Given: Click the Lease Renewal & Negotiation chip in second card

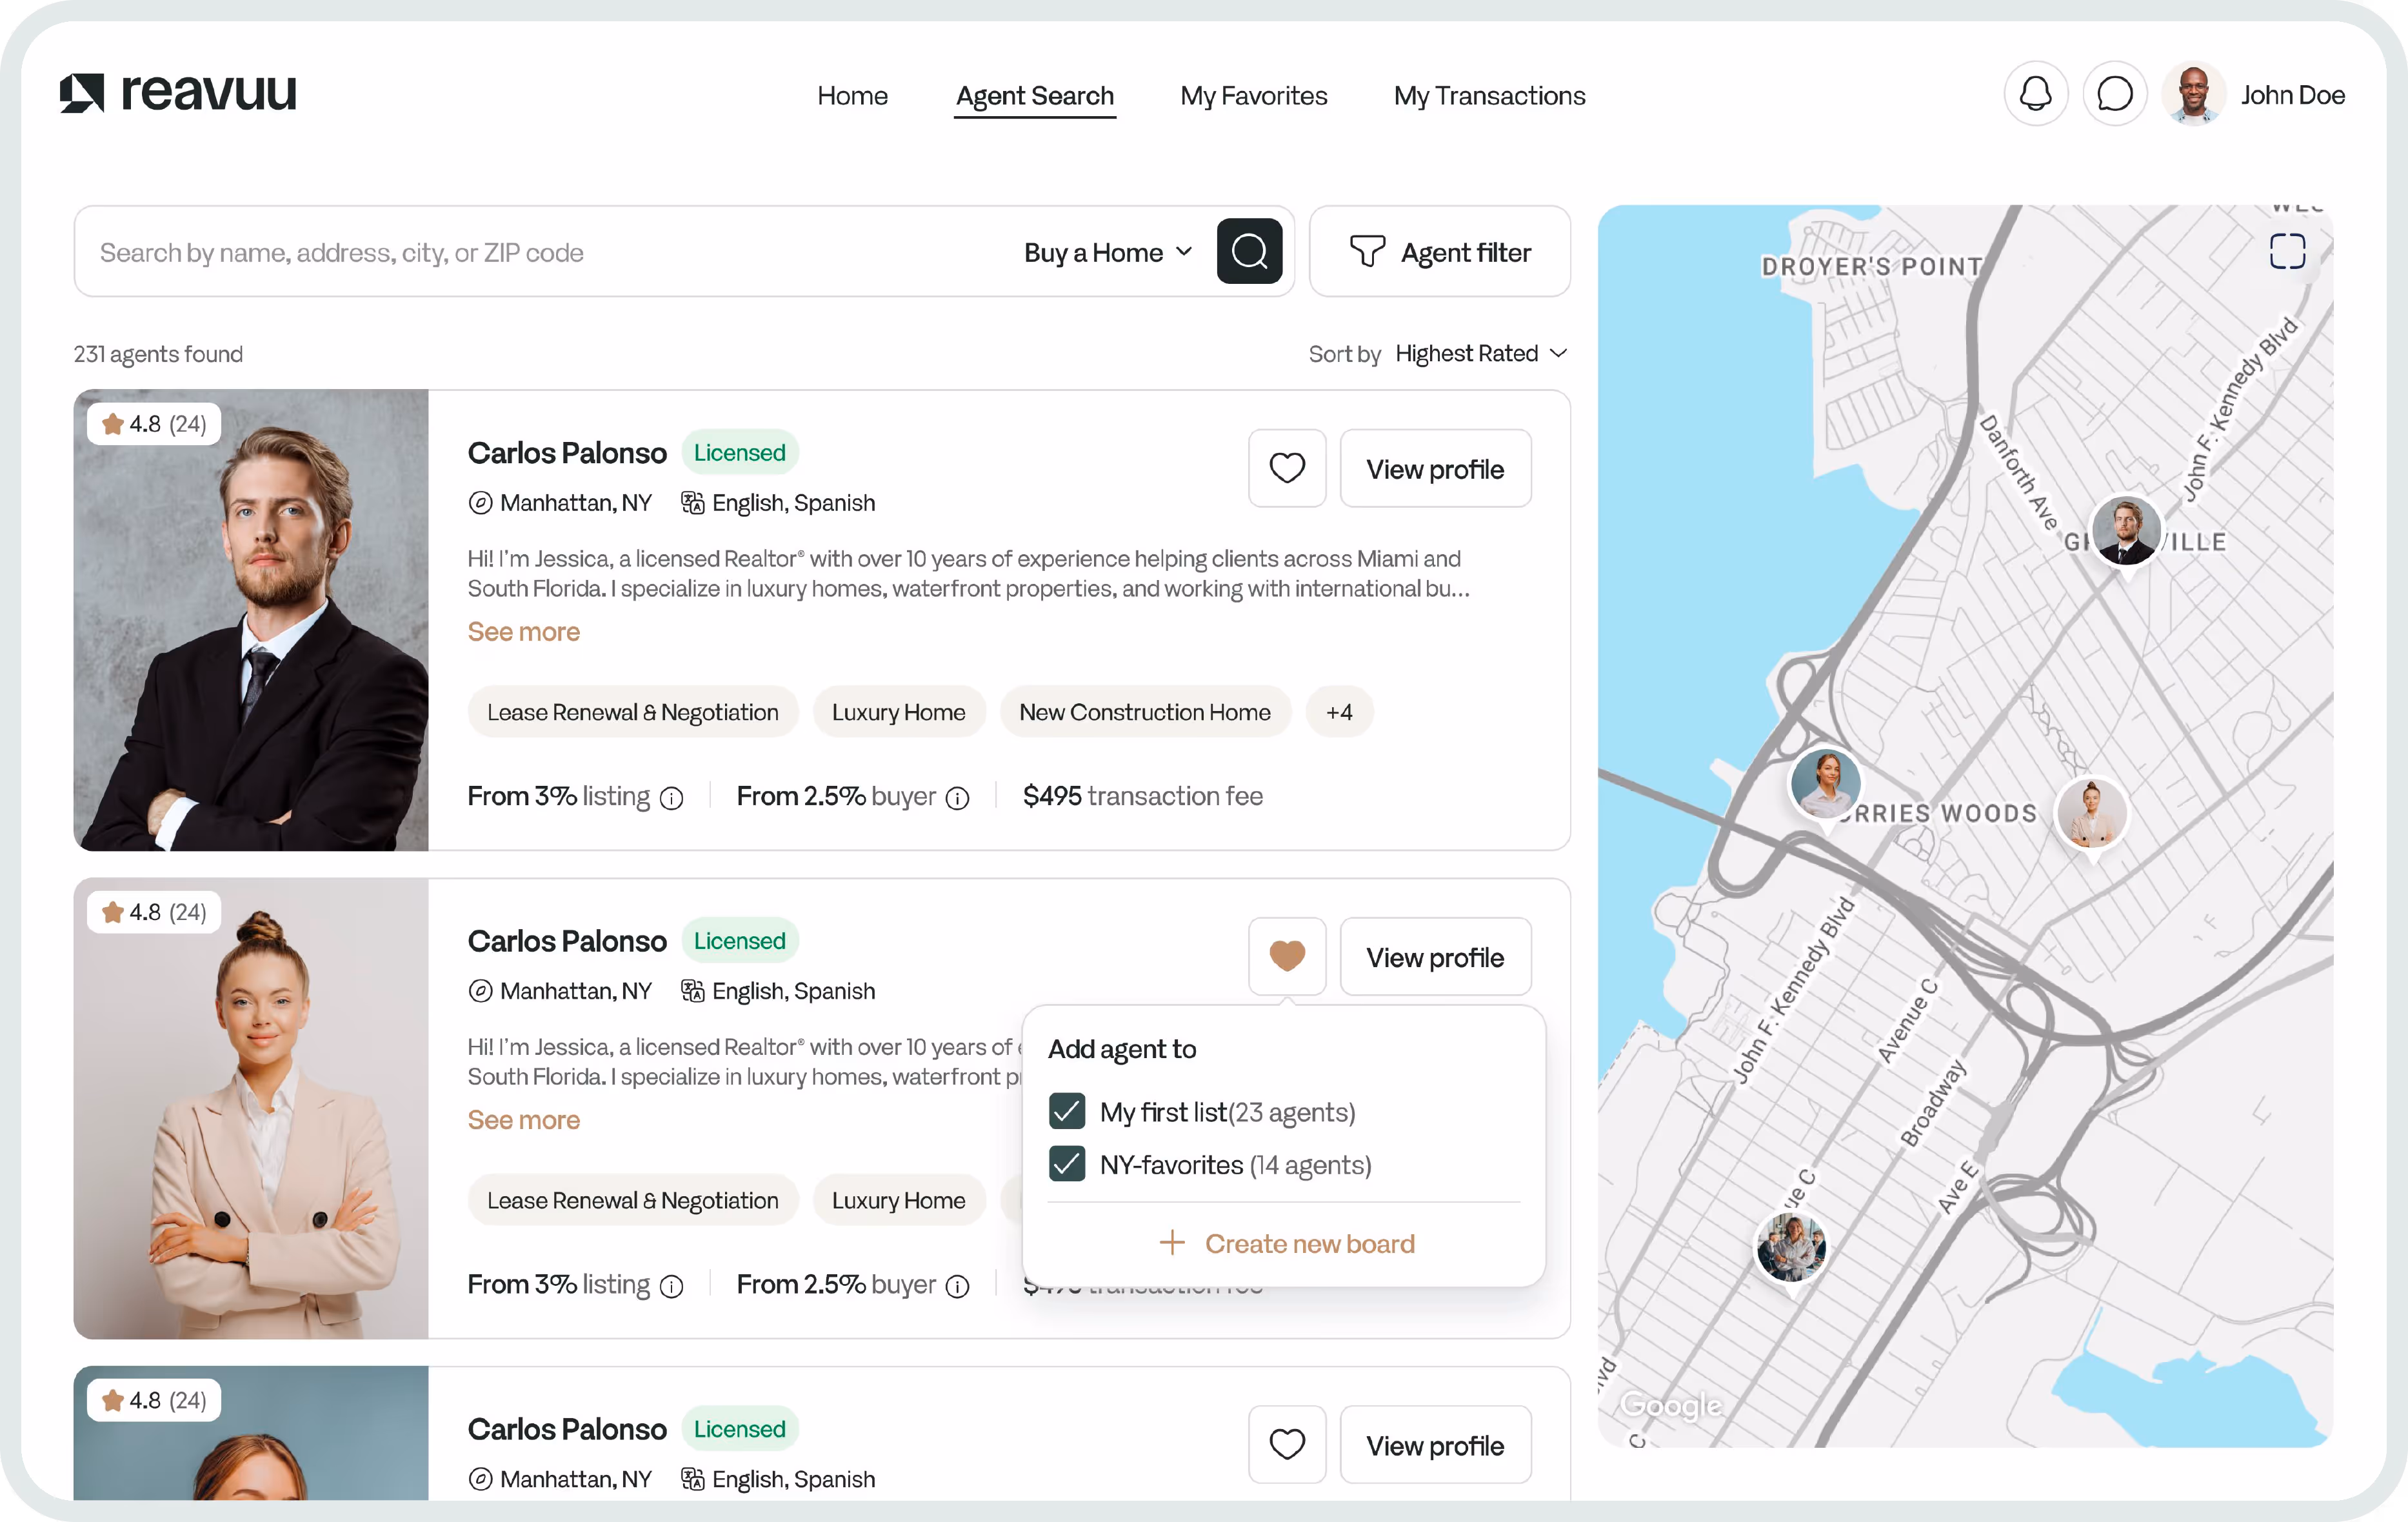Looking at the screenshot, I should 632,1200.
